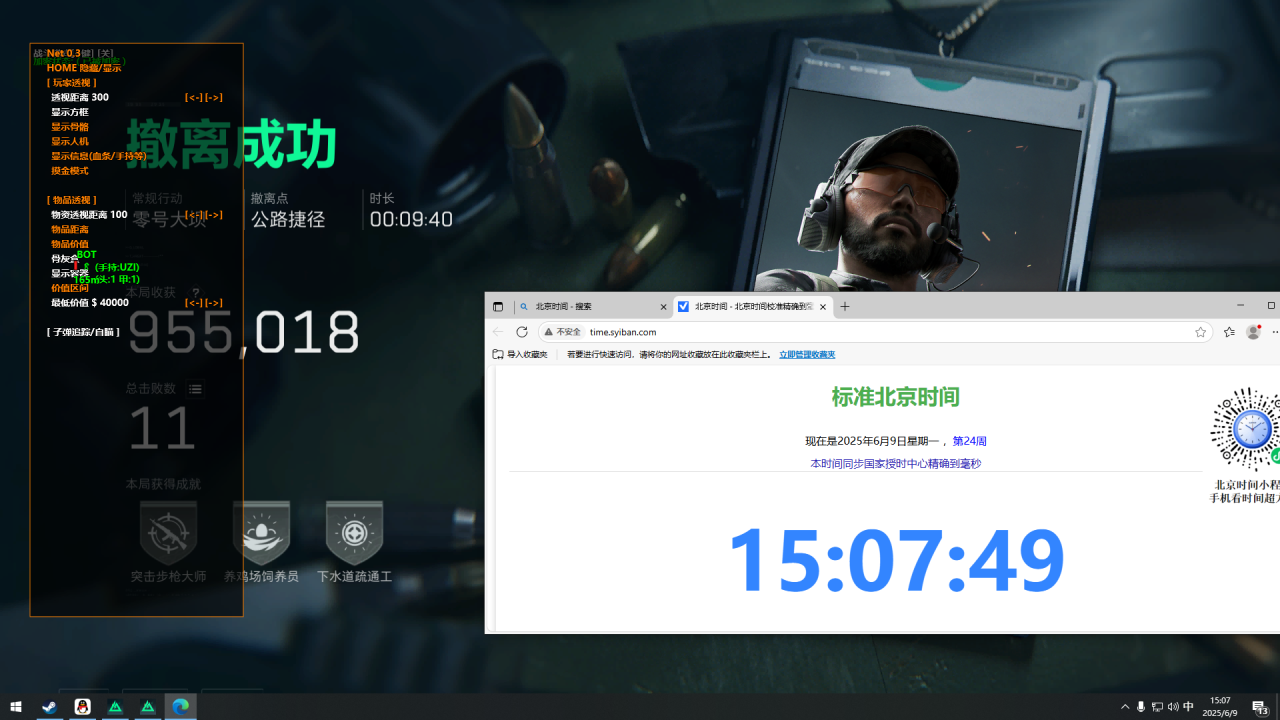Click the 击败数 list icon beside 总击败数
1280x720 pixels.
pyautogui.click(x=195, y=388)
